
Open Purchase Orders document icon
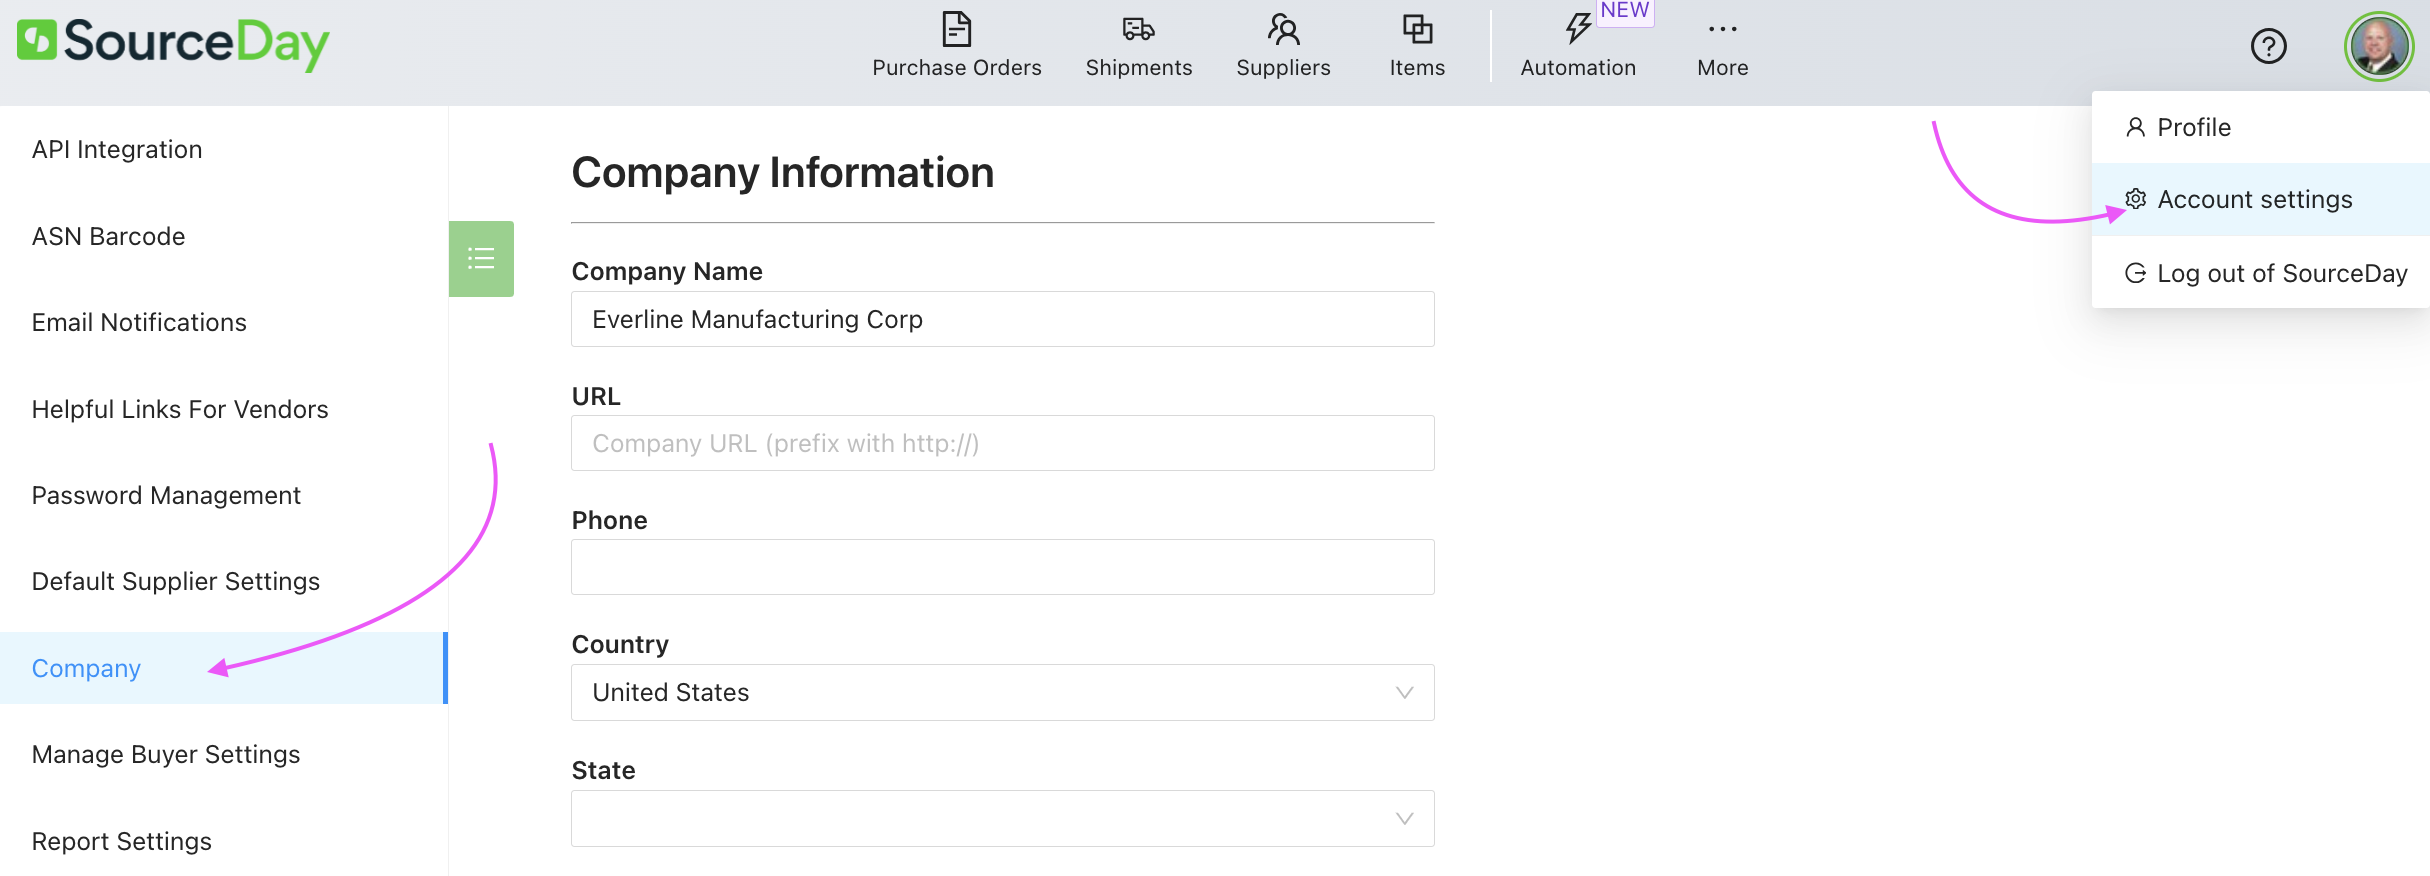click(957, 29)
